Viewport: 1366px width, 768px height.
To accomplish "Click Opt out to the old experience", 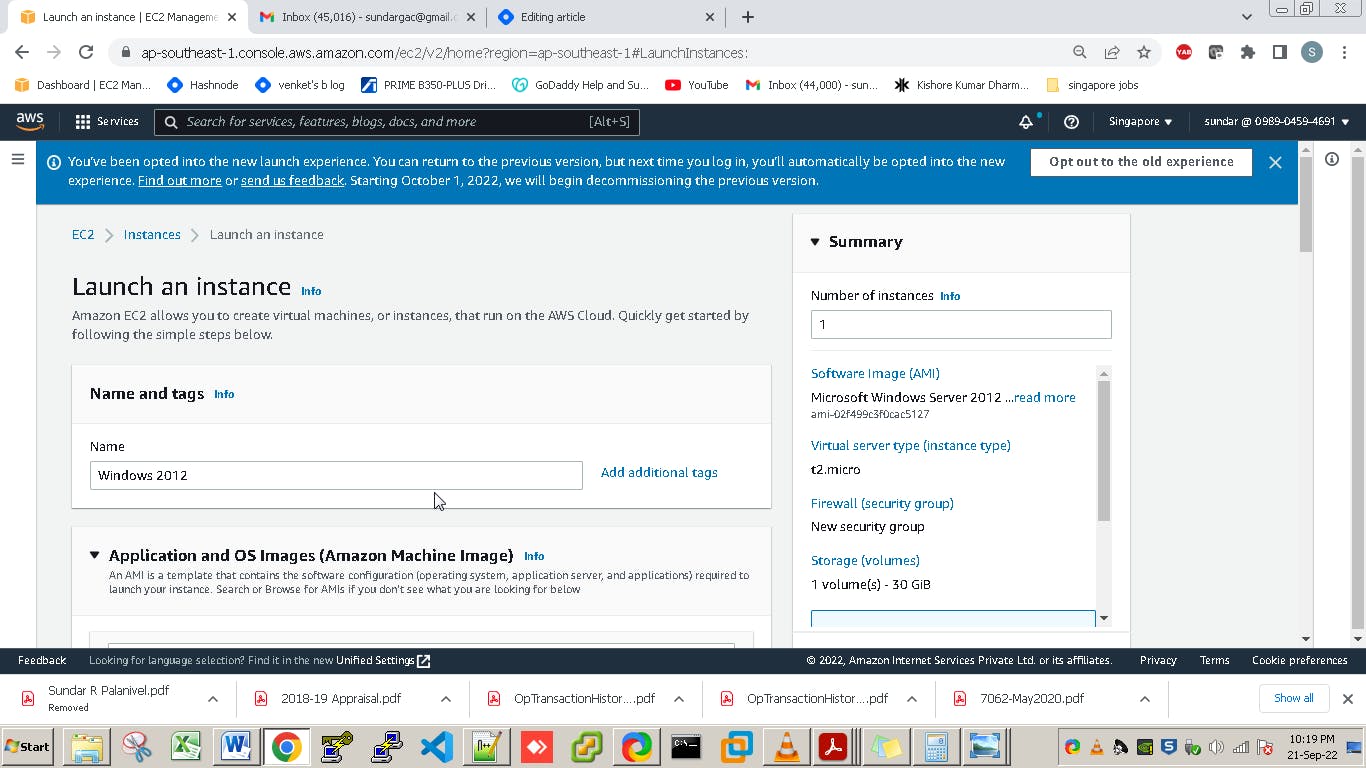I will pyautogui.click(x=1141, y=162).
